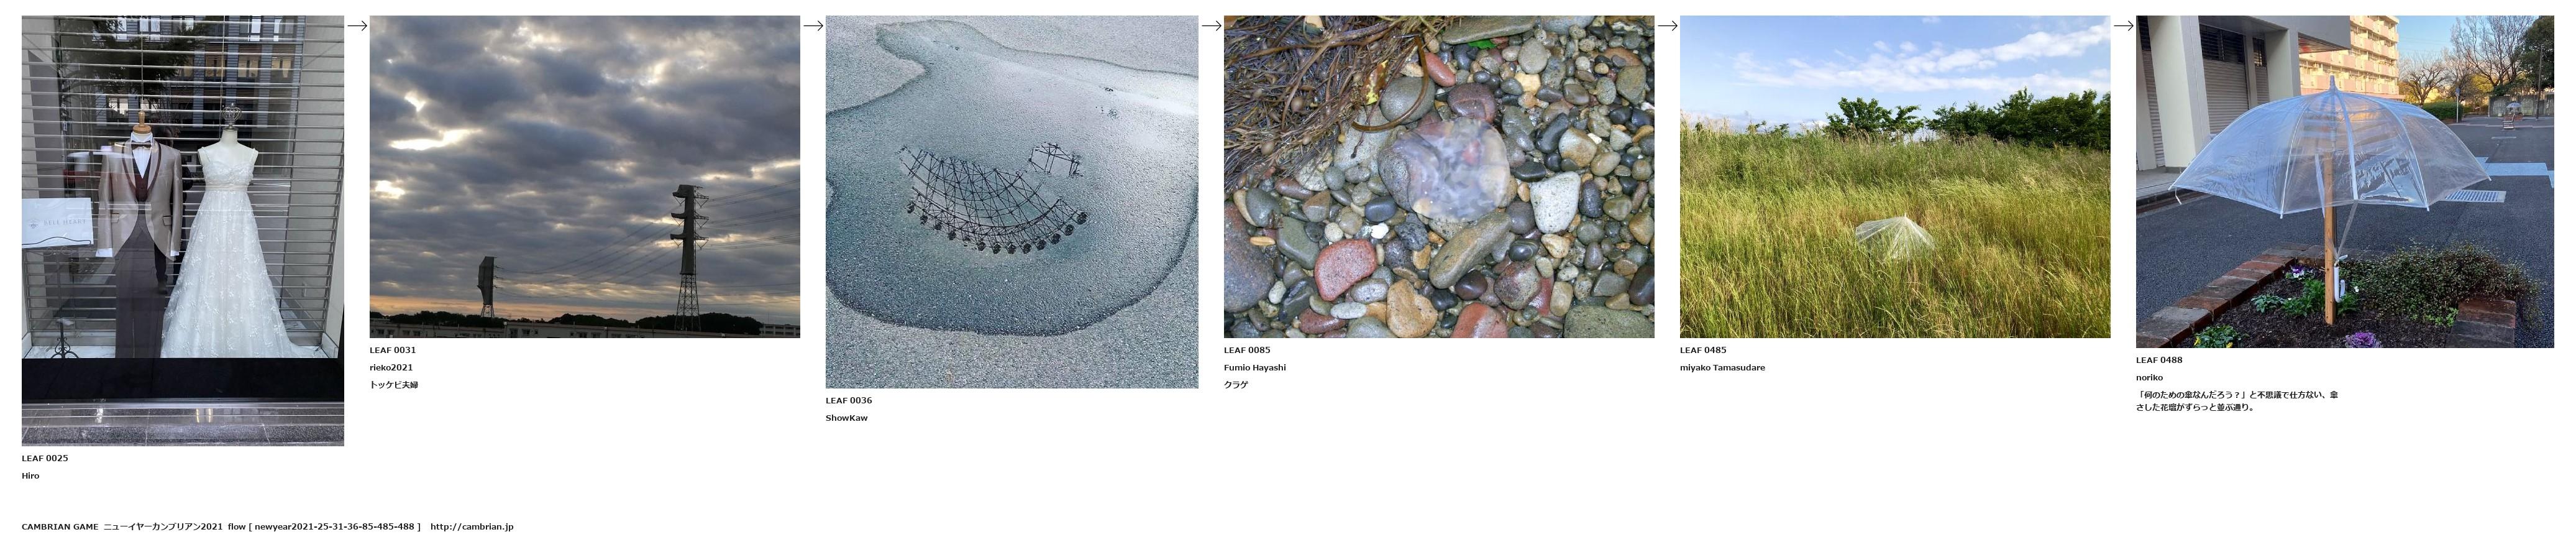Click arrow between LEAF 0085 and 0485
Image resolution: width=2576 pixels, height=542 pixels.
tap(1667, 26)
